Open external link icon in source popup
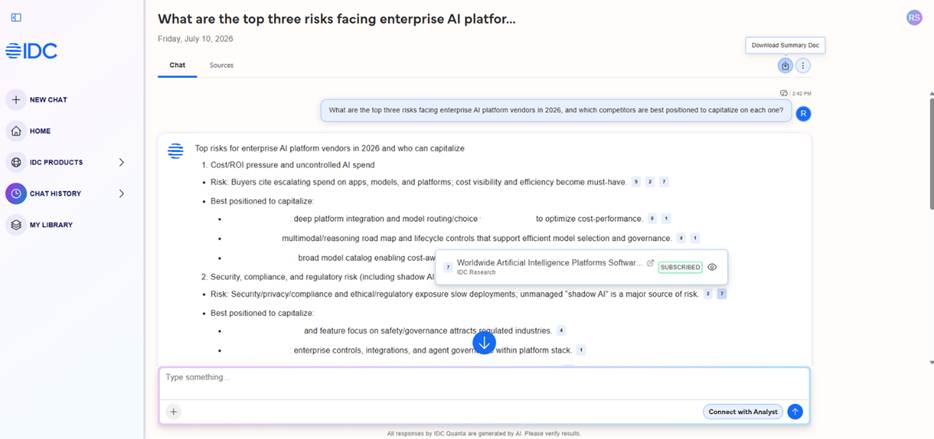 tap(650, 263)
